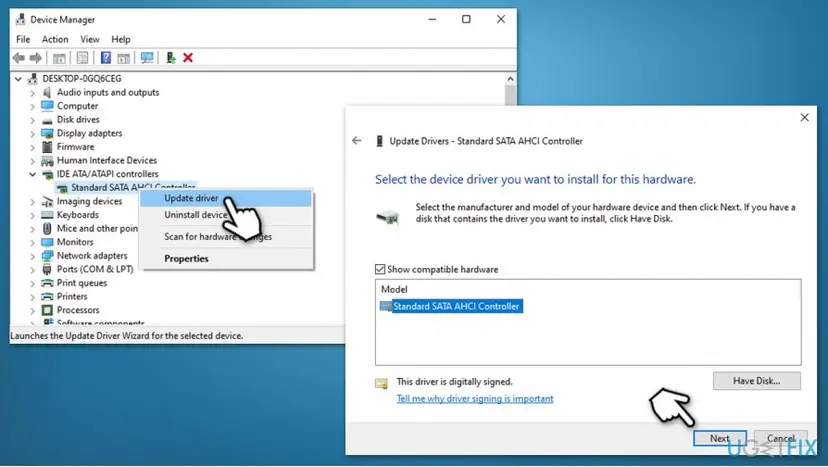Open the Properties toolbar icon in Device Manager

point(82,58)
